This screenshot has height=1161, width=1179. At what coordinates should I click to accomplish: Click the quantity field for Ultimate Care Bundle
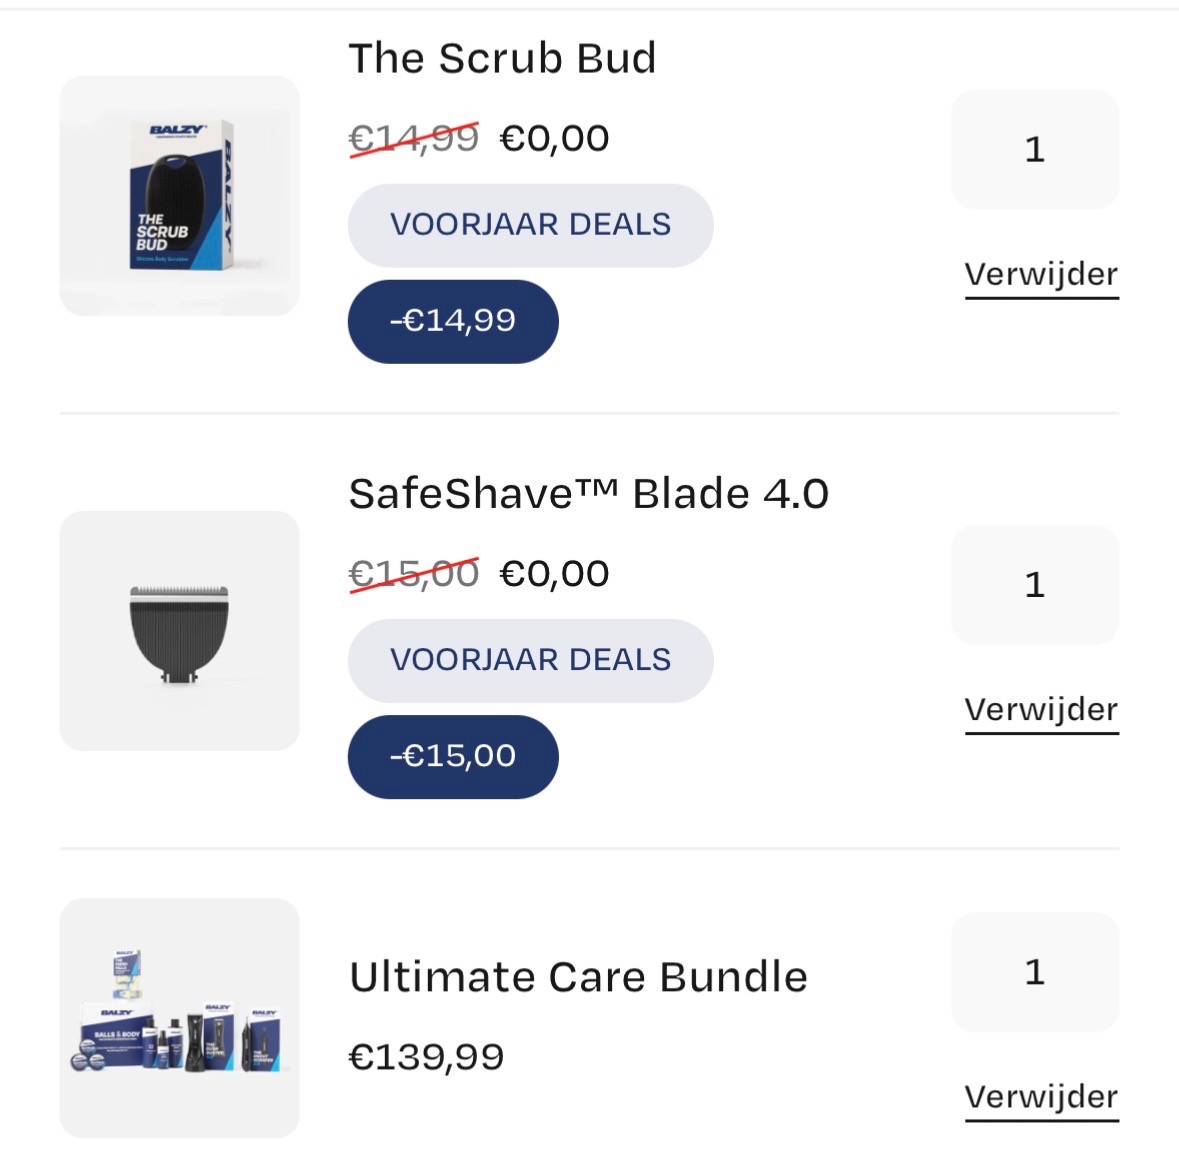(1035, 972)
